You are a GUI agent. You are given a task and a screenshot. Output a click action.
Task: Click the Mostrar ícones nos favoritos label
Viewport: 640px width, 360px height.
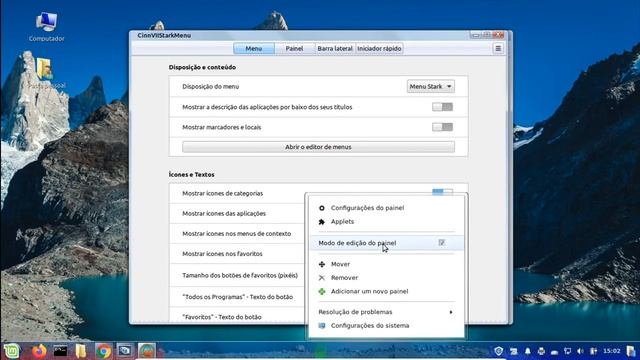222,253
